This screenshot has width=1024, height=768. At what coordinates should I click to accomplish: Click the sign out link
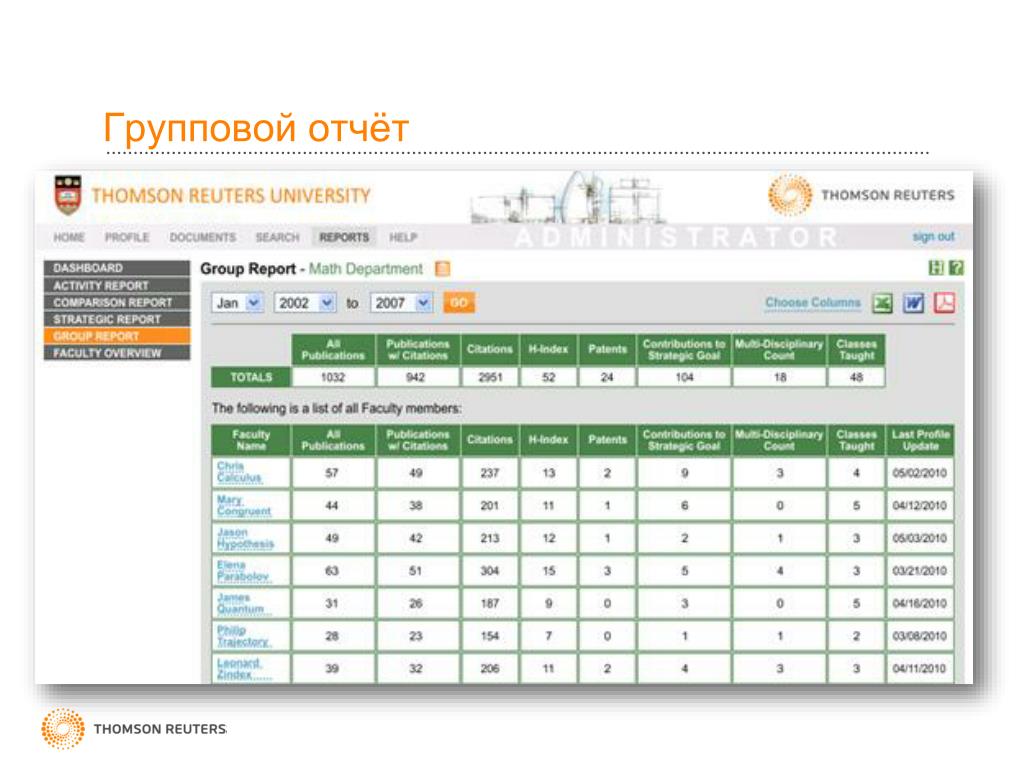click(933, 236)
